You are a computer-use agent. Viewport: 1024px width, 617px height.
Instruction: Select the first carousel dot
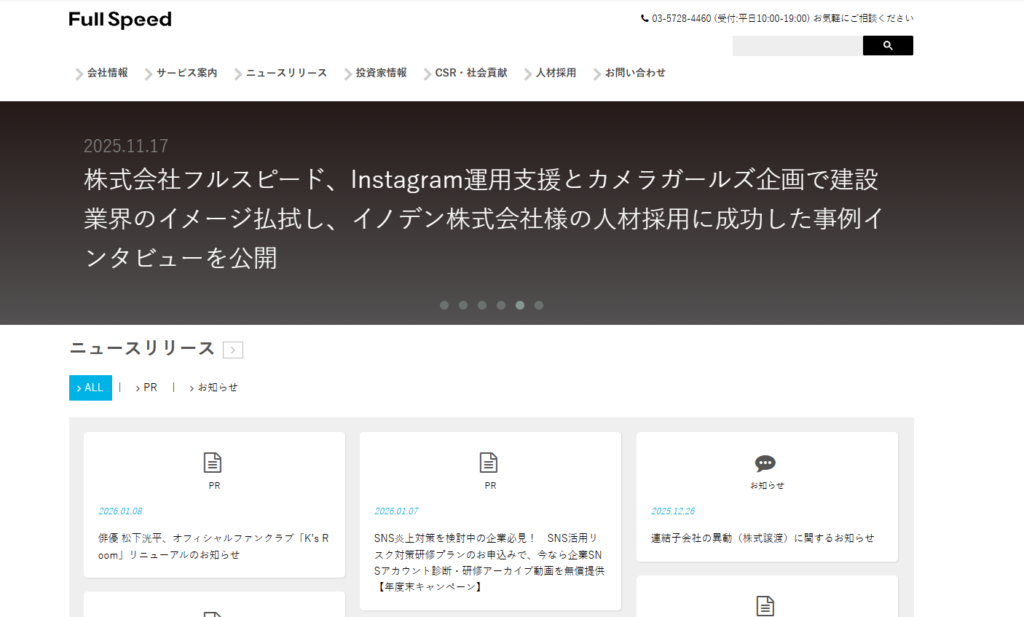[444, 305]
